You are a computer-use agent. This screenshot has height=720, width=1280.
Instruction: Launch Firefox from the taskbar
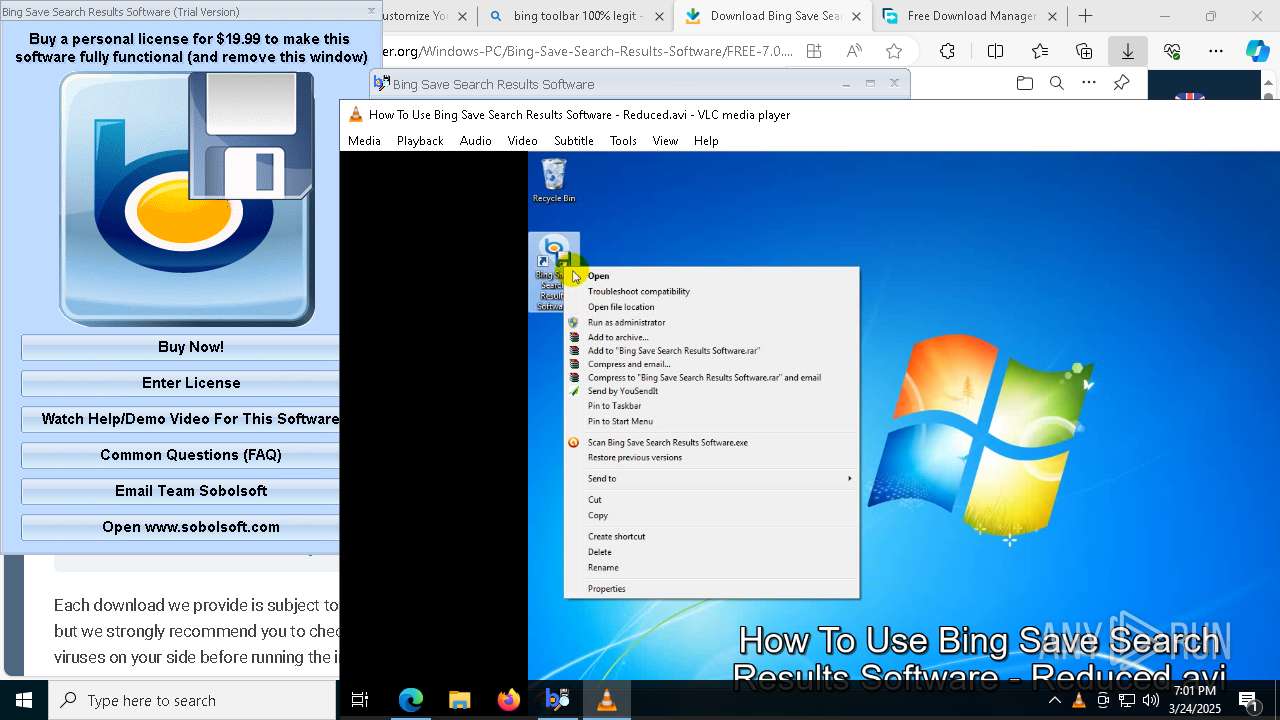pyautogui.click(x=509, y=700)
